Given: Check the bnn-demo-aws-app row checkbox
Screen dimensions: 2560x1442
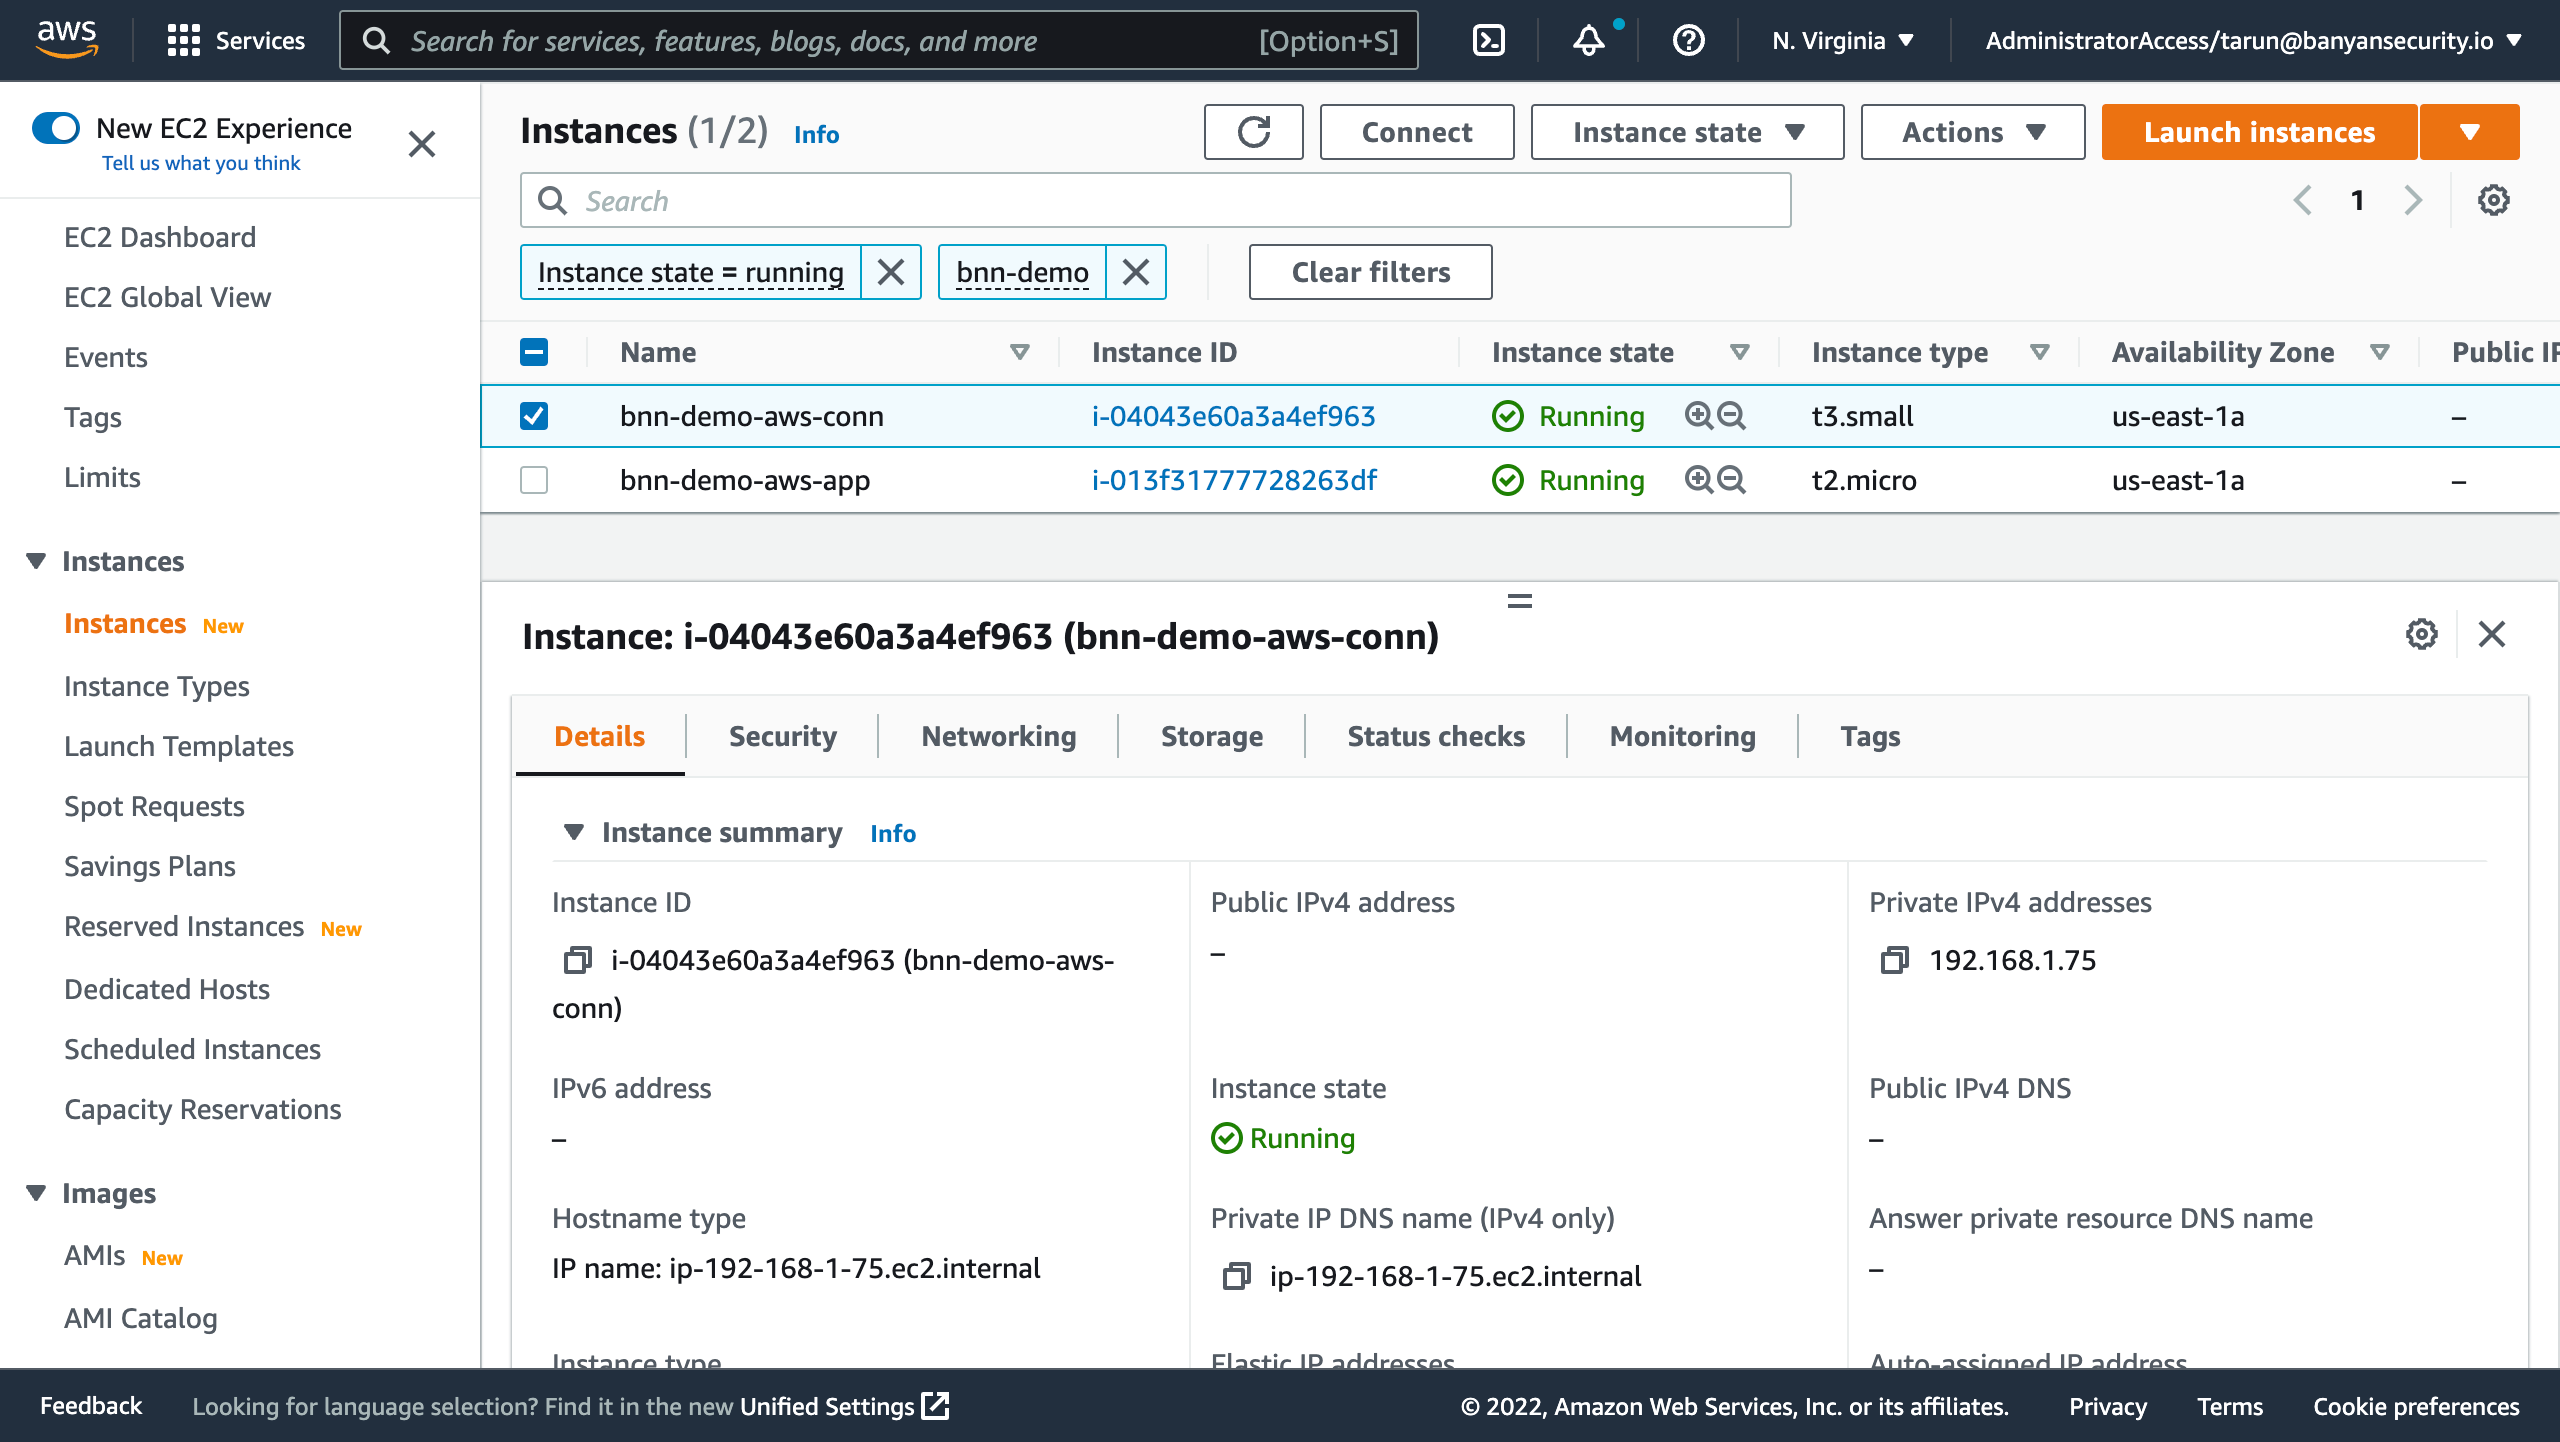Looking at the screenshot, I should 534,480.
